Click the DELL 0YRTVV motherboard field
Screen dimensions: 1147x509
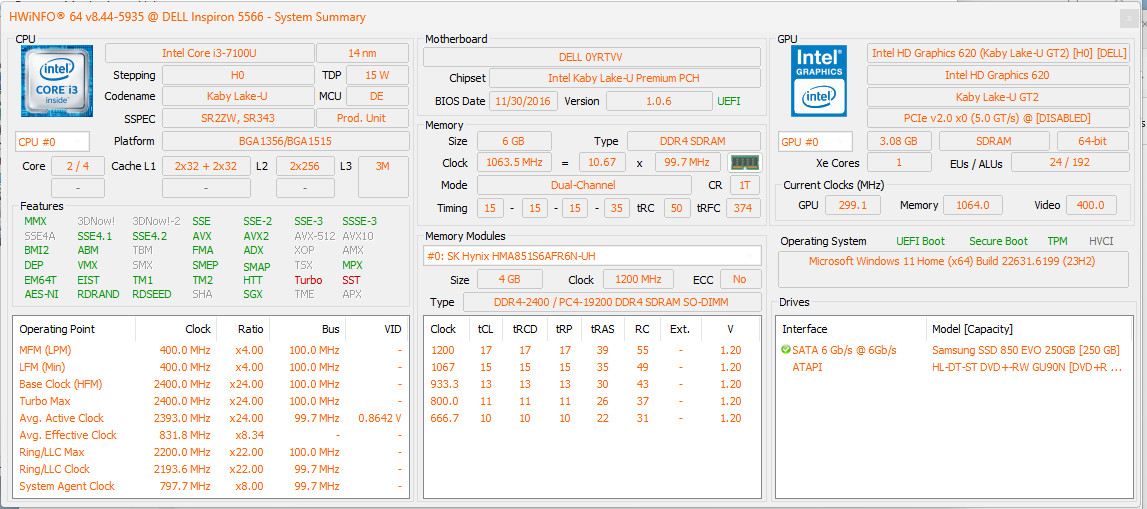(x=592, y=57)
